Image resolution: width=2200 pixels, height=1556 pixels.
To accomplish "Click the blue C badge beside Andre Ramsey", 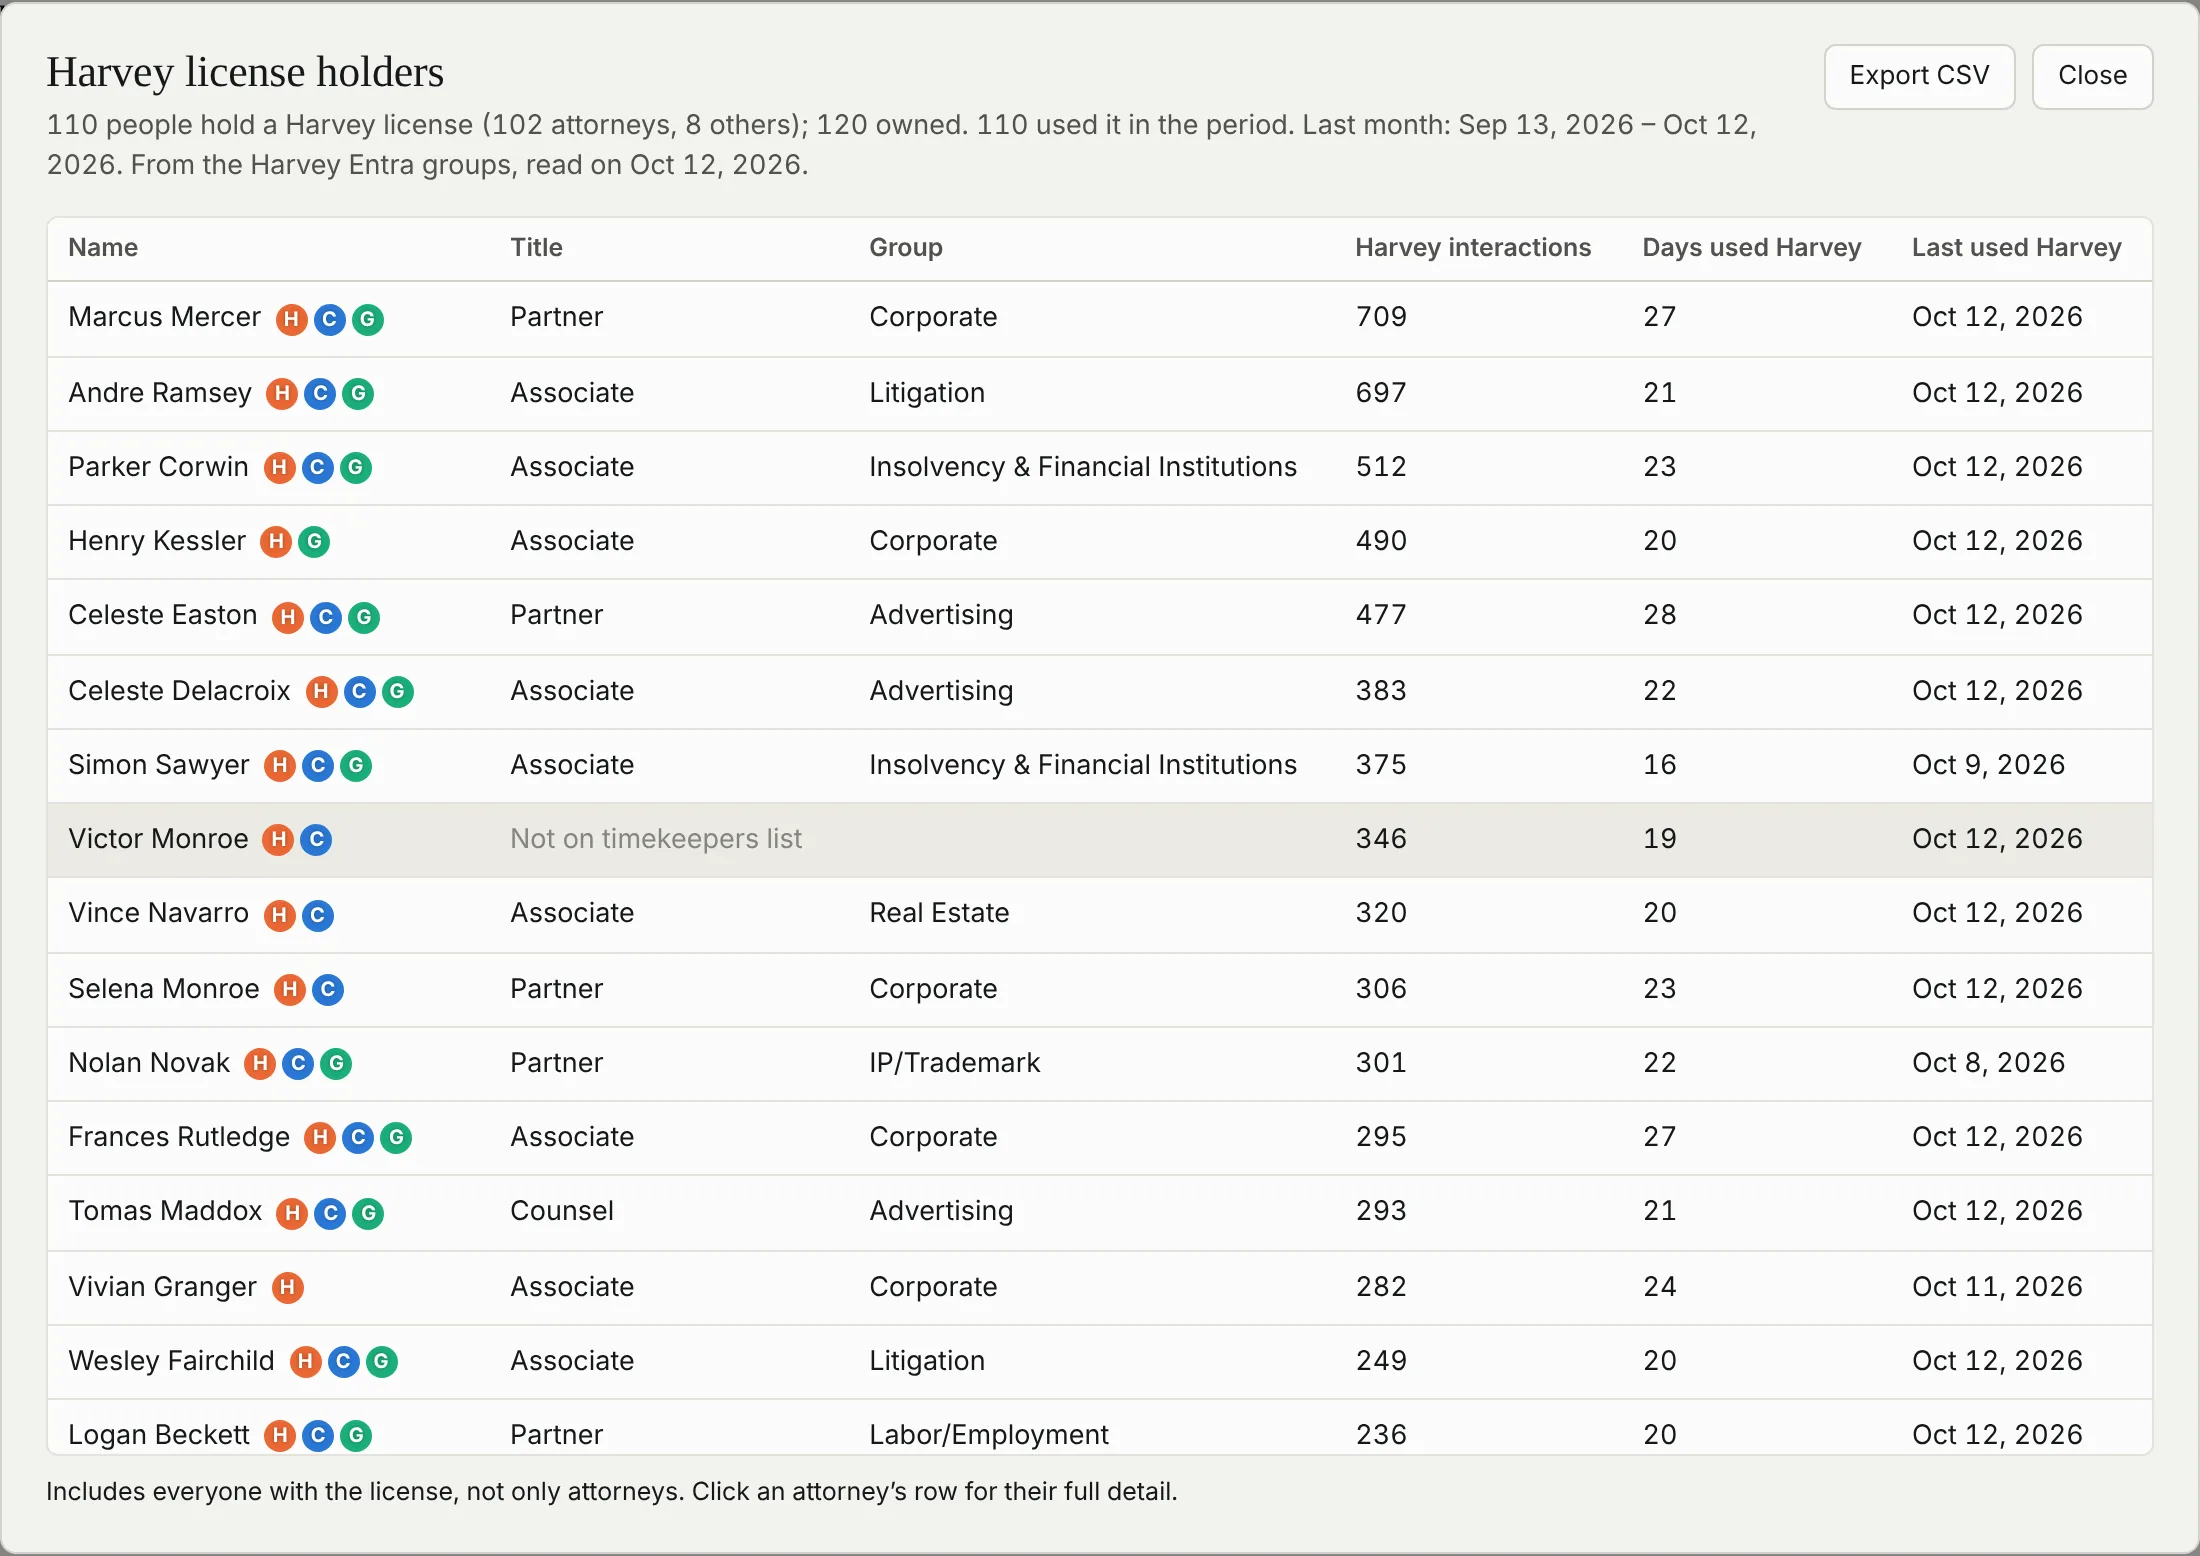I will tap(320, 394).
